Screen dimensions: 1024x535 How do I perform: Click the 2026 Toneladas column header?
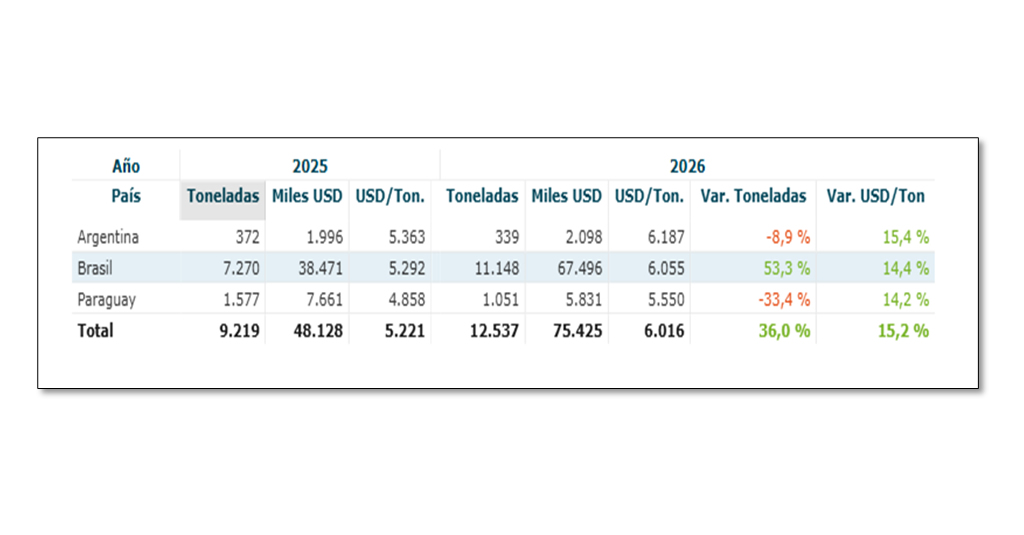coord(482,197)
